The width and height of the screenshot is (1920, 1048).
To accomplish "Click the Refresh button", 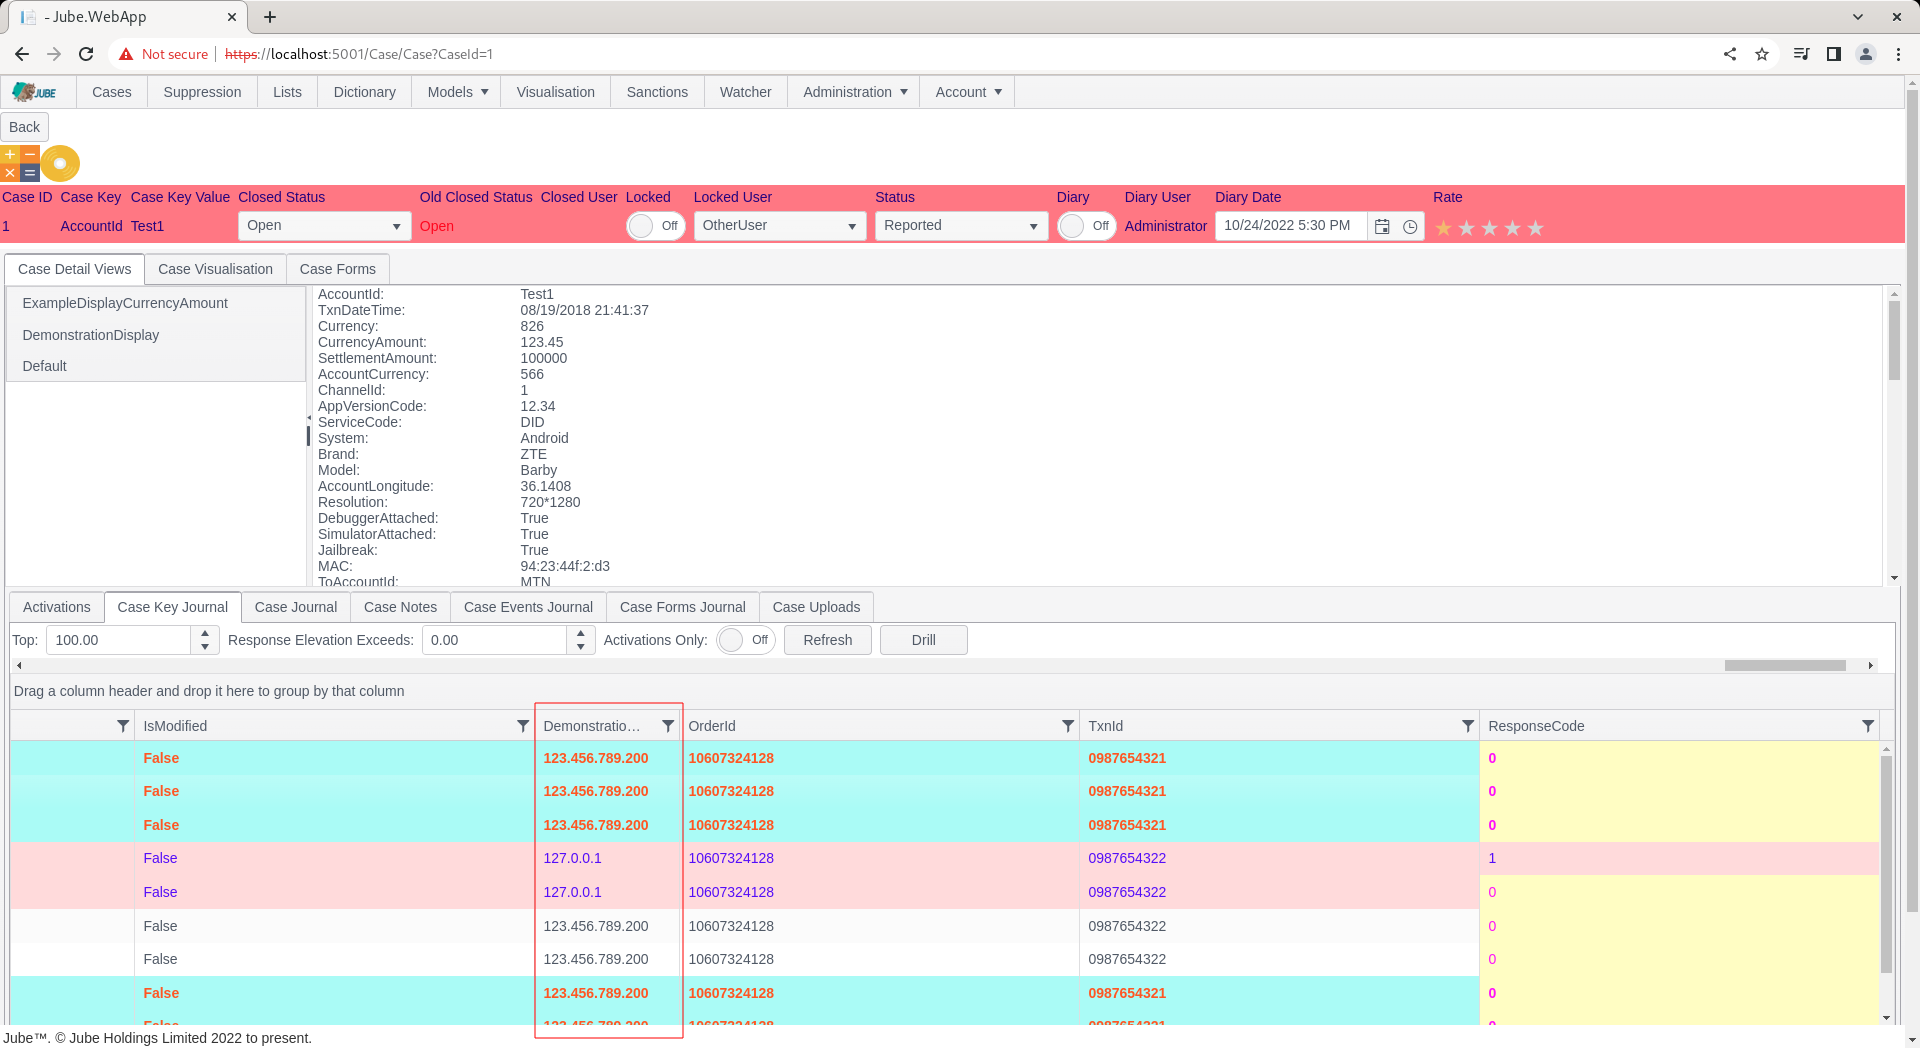I will pyautogui.click(x=828, y=640).
